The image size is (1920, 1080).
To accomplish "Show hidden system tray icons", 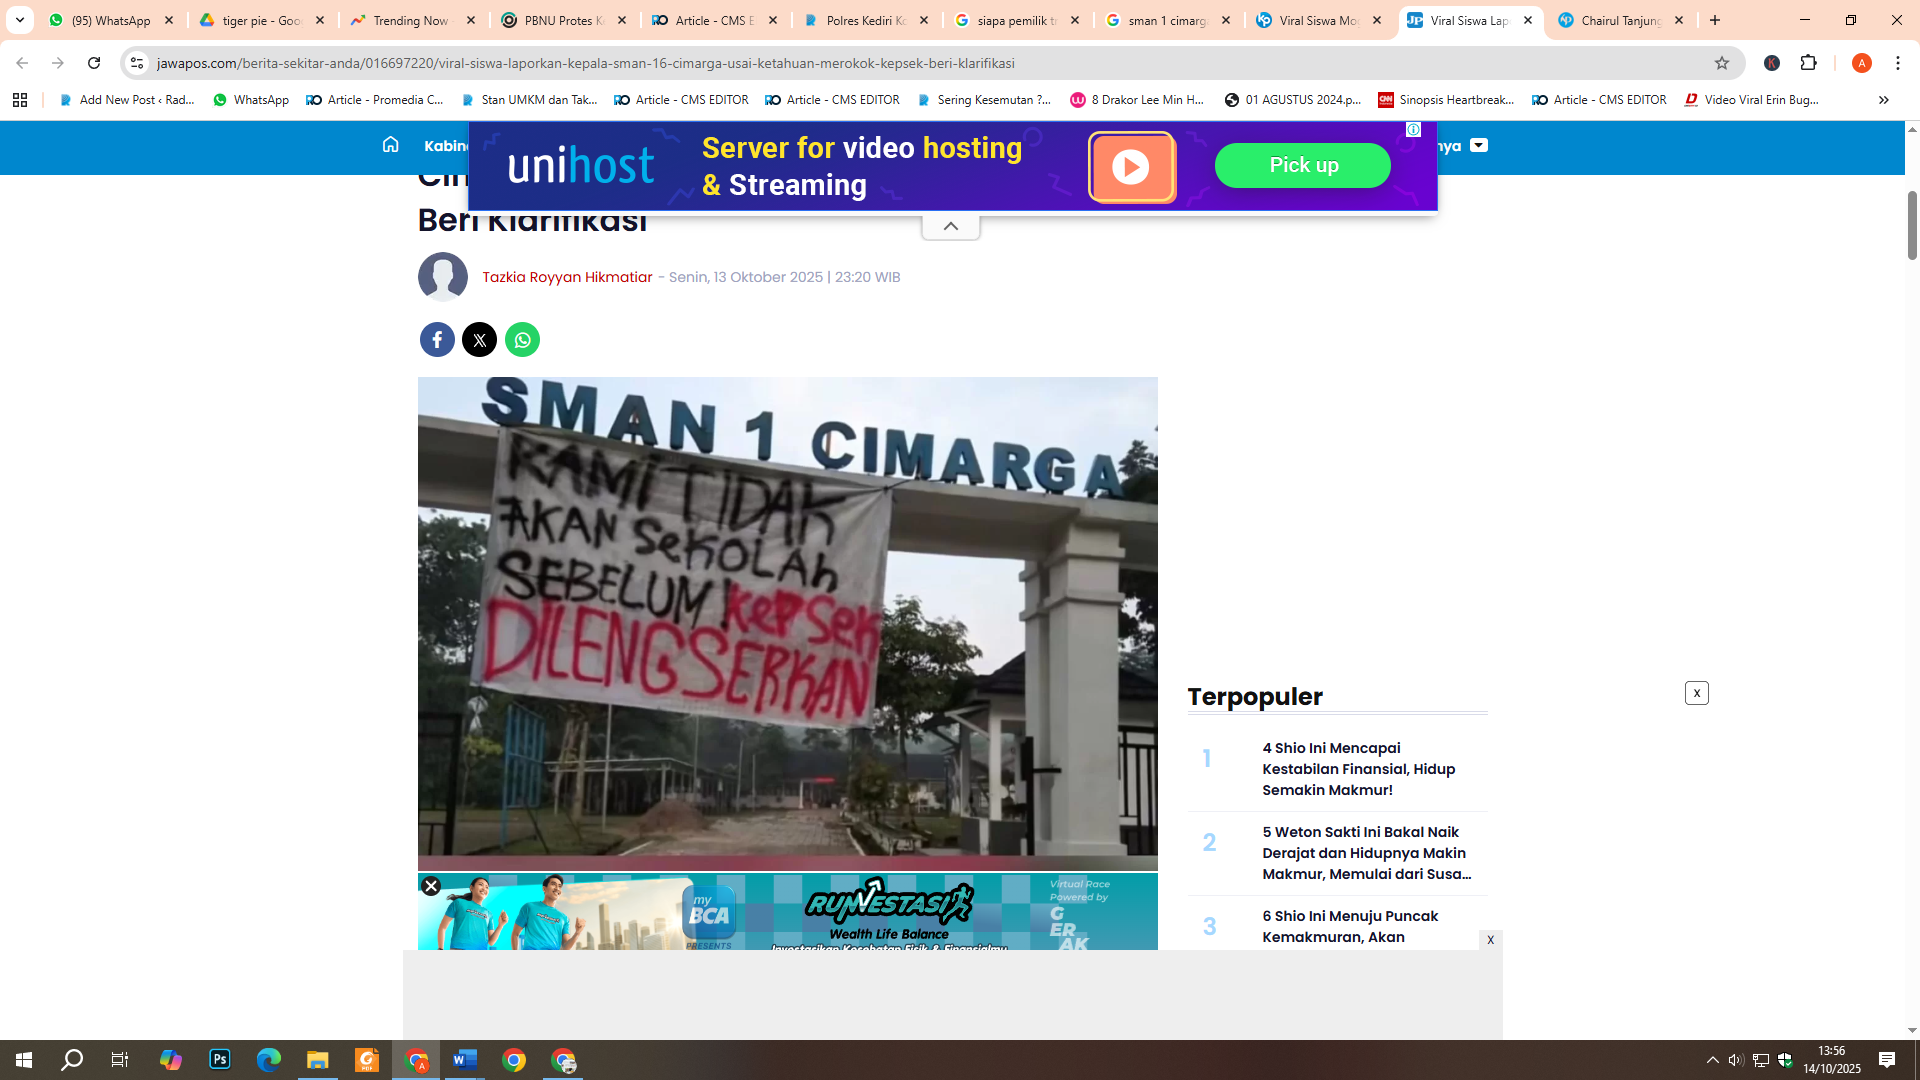I will [x=1713, y=1060].
